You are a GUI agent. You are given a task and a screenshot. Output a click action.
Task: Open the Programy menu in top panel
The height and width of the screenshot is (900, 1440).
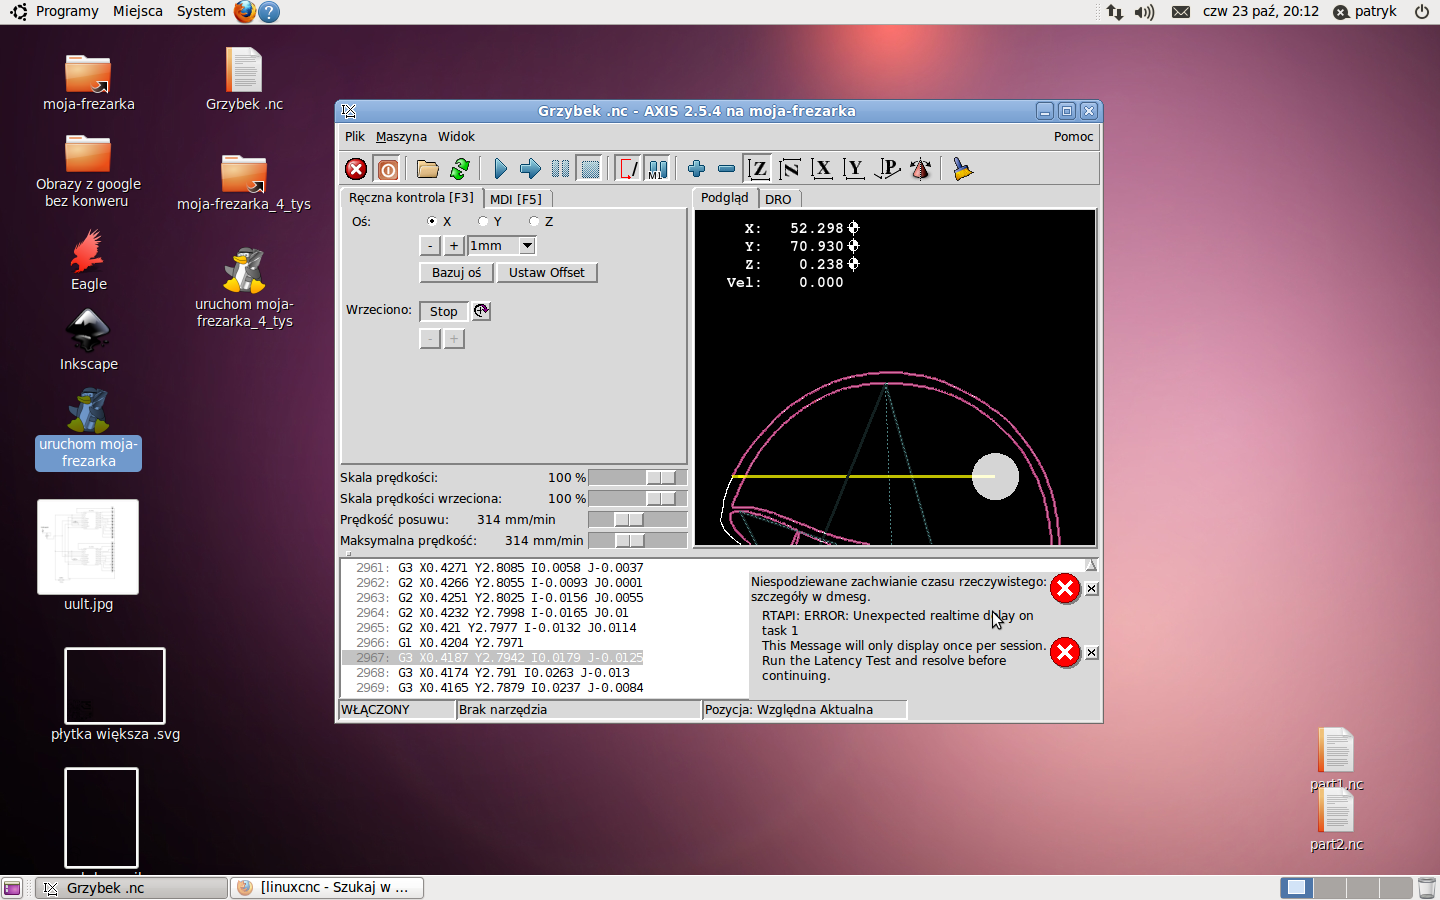(x=67, y=11)
